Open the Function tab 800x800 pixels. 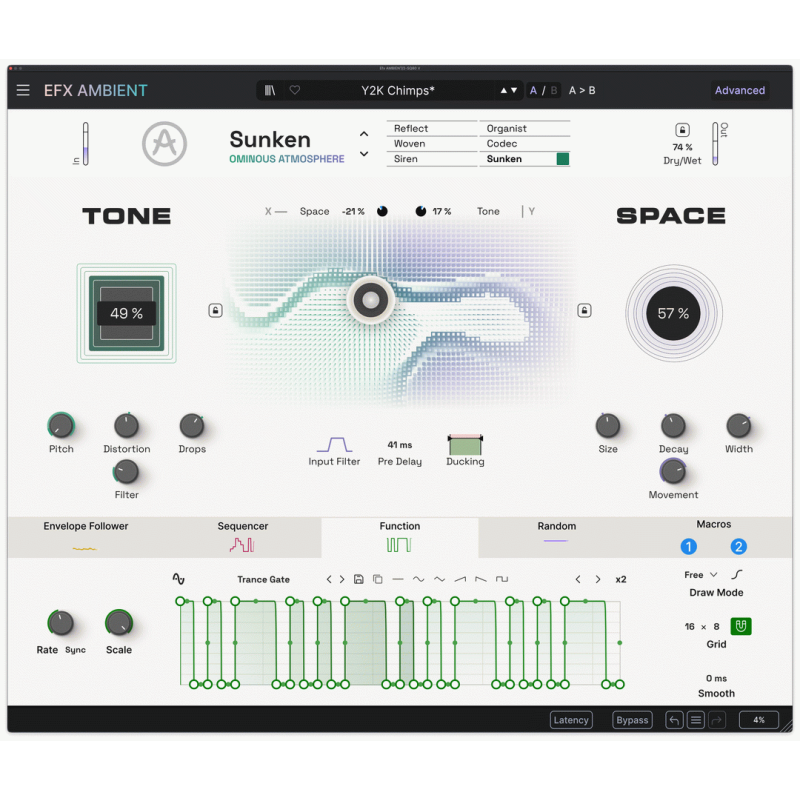click(399, 537)
